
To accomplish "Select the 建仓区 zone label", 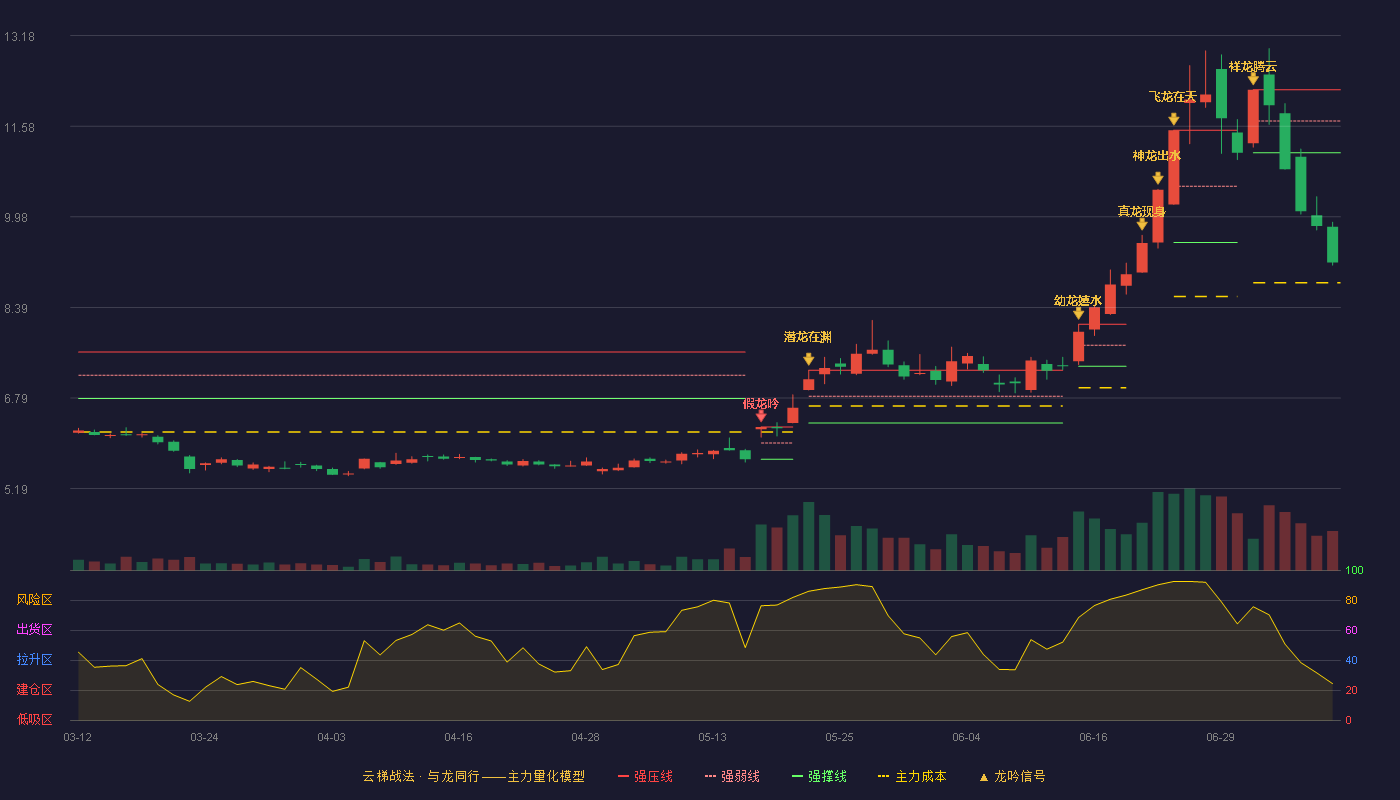I will click(x=35, y=690).
